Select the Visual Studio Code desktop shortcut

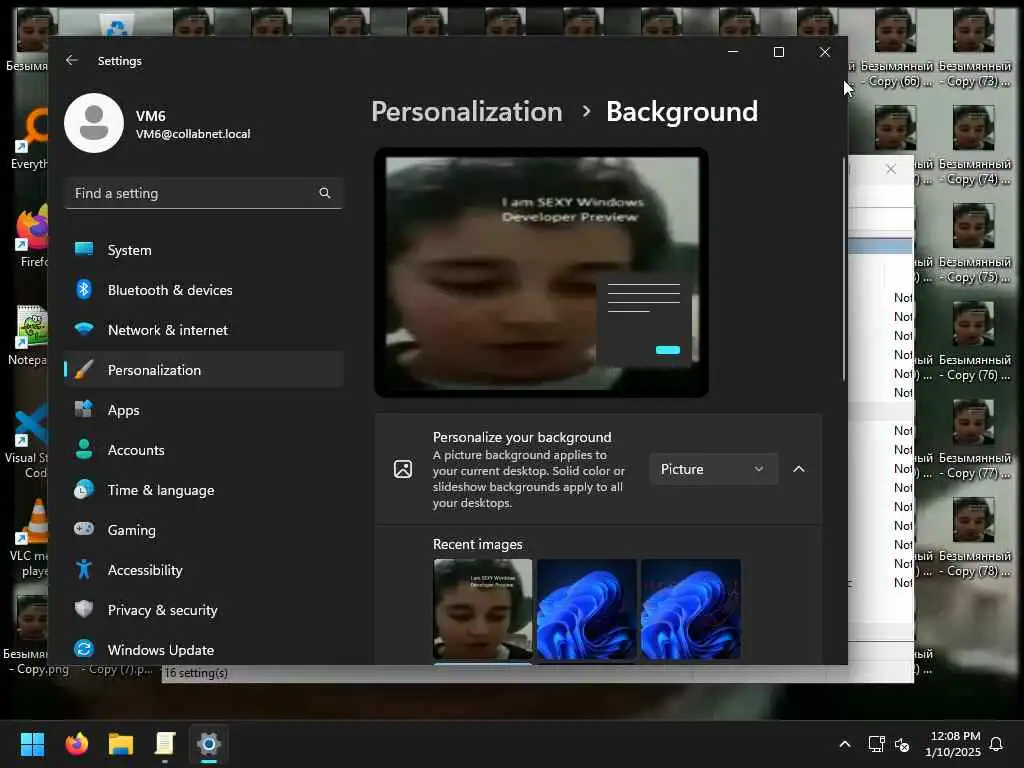coord(27,440)
